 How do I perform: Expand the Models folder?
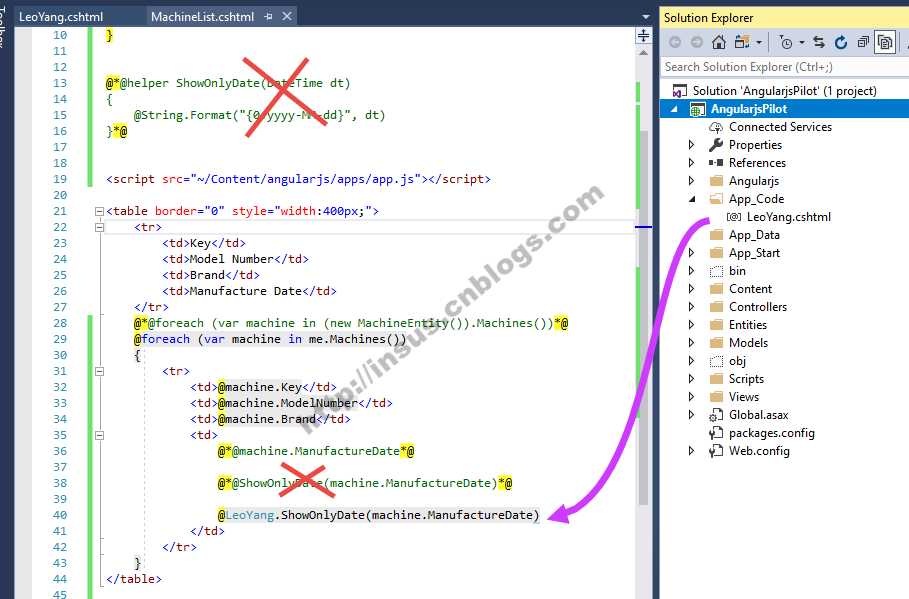click(691, 342)
